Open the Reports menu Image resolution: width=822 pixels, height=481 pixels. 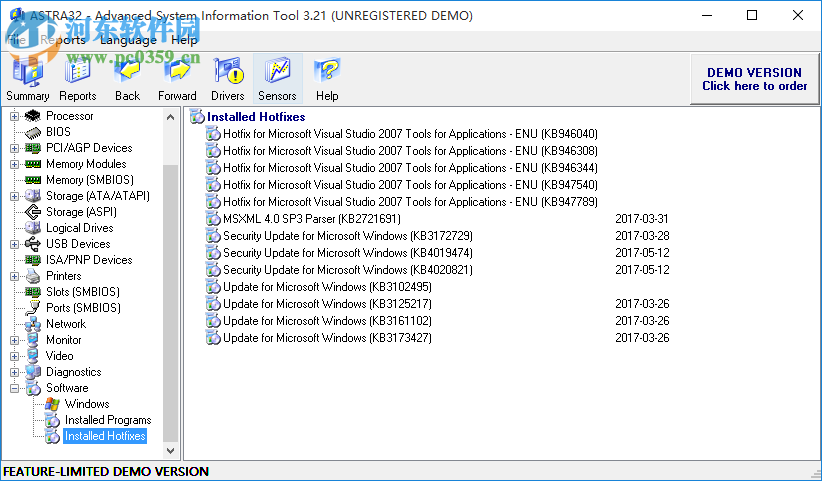pyautogui.click(x=63, y=40)
